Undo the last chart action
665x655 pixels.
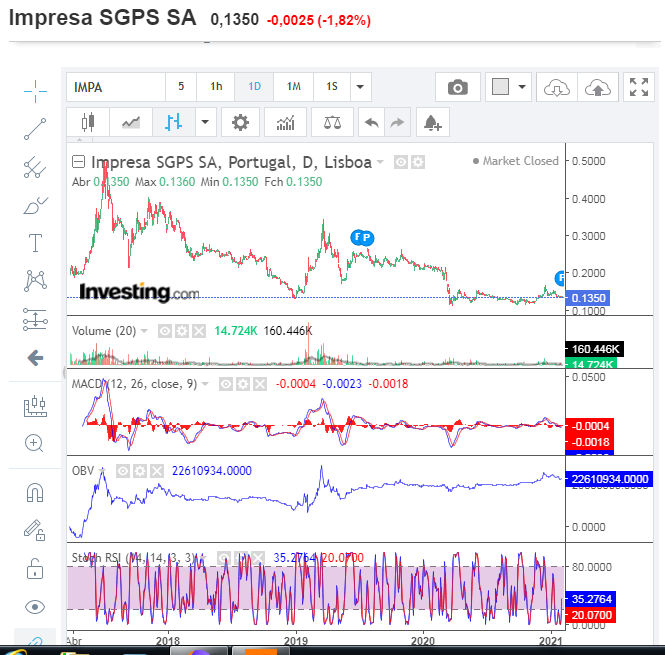tap(372, 122)
